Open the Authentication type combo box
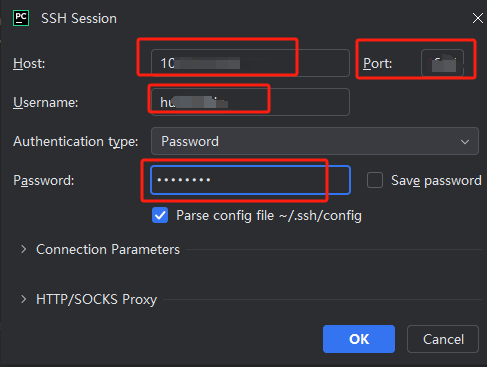Screen dimensions: 487x367 315,141
